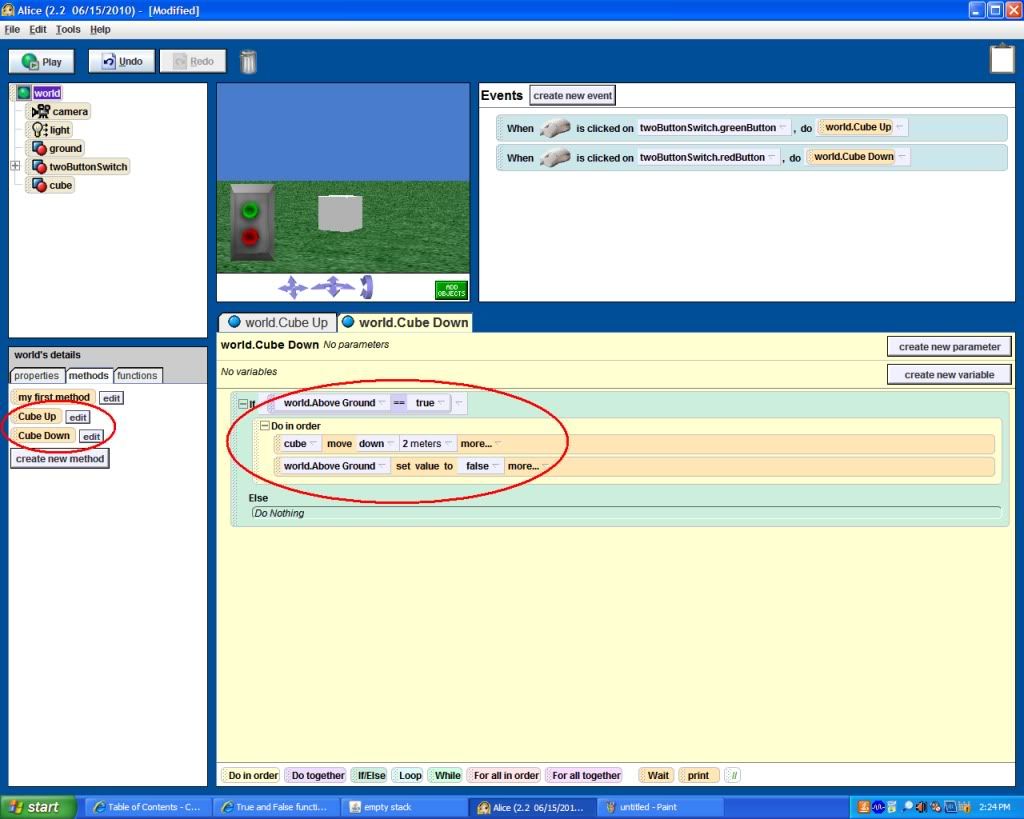Viewport: 1024px width, 819px height.
Task: Select the cube object in tree
Action: click(x=52, y=185)
